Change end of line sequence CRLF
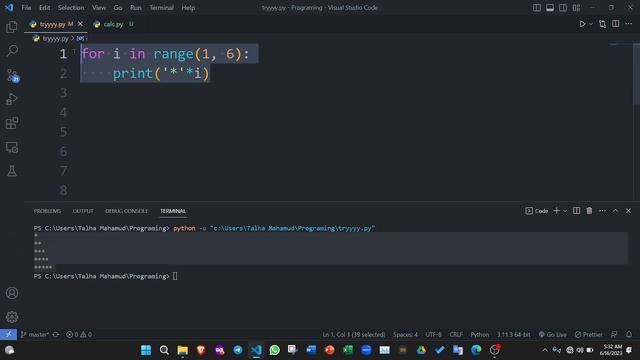The height and width of the screenshot is (360, 640). pos(456,334)
